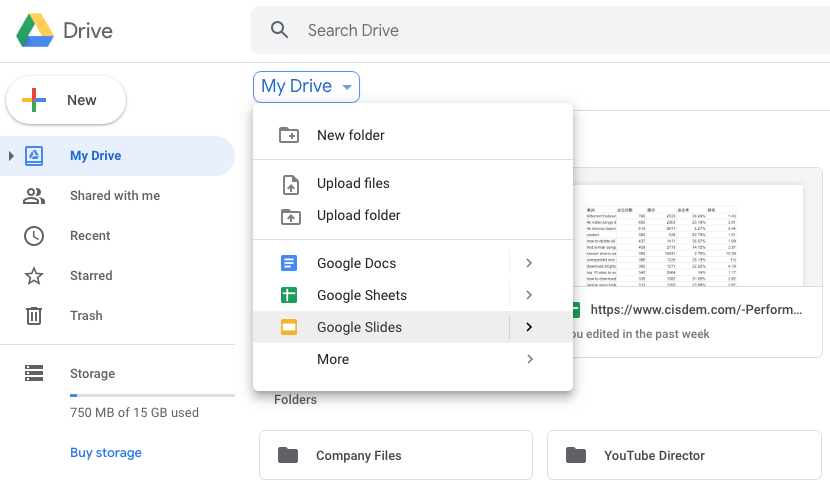
Task: Click the Google Drive logo icon
Action: (x=35, y=30)
